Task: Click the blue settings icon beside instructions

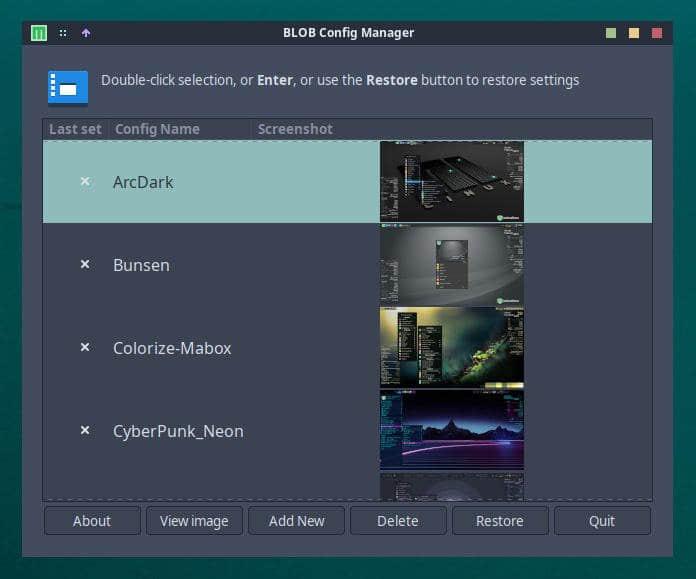Action: pos(68,88)
